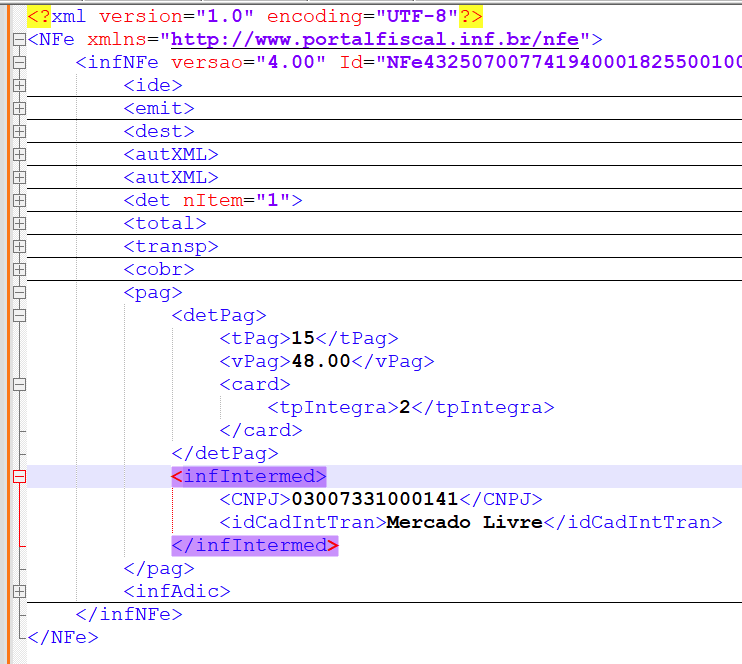
Task: Click the encoding "UTF-8" value
Action: [x=416, y=17]
